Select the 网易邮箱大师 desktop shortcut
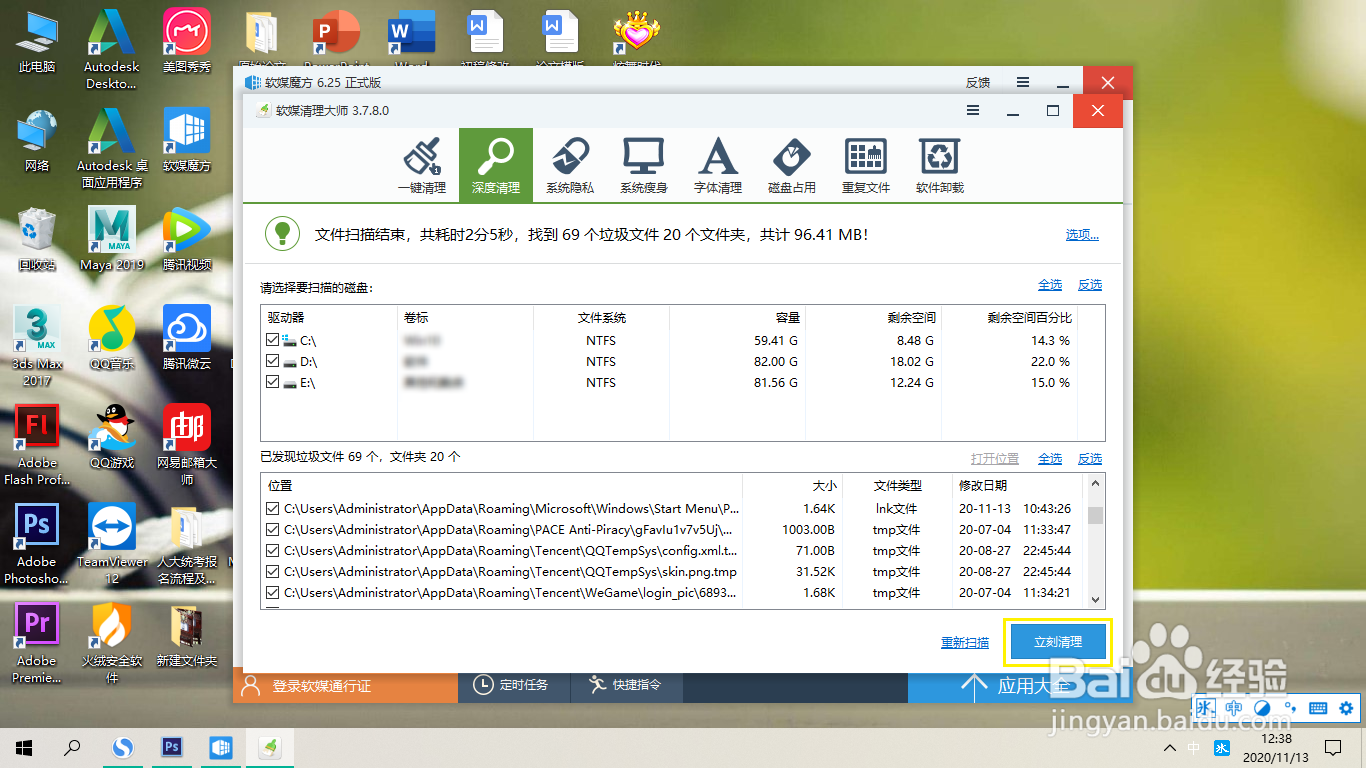The image size is (1366, 768). coord(187,444)
